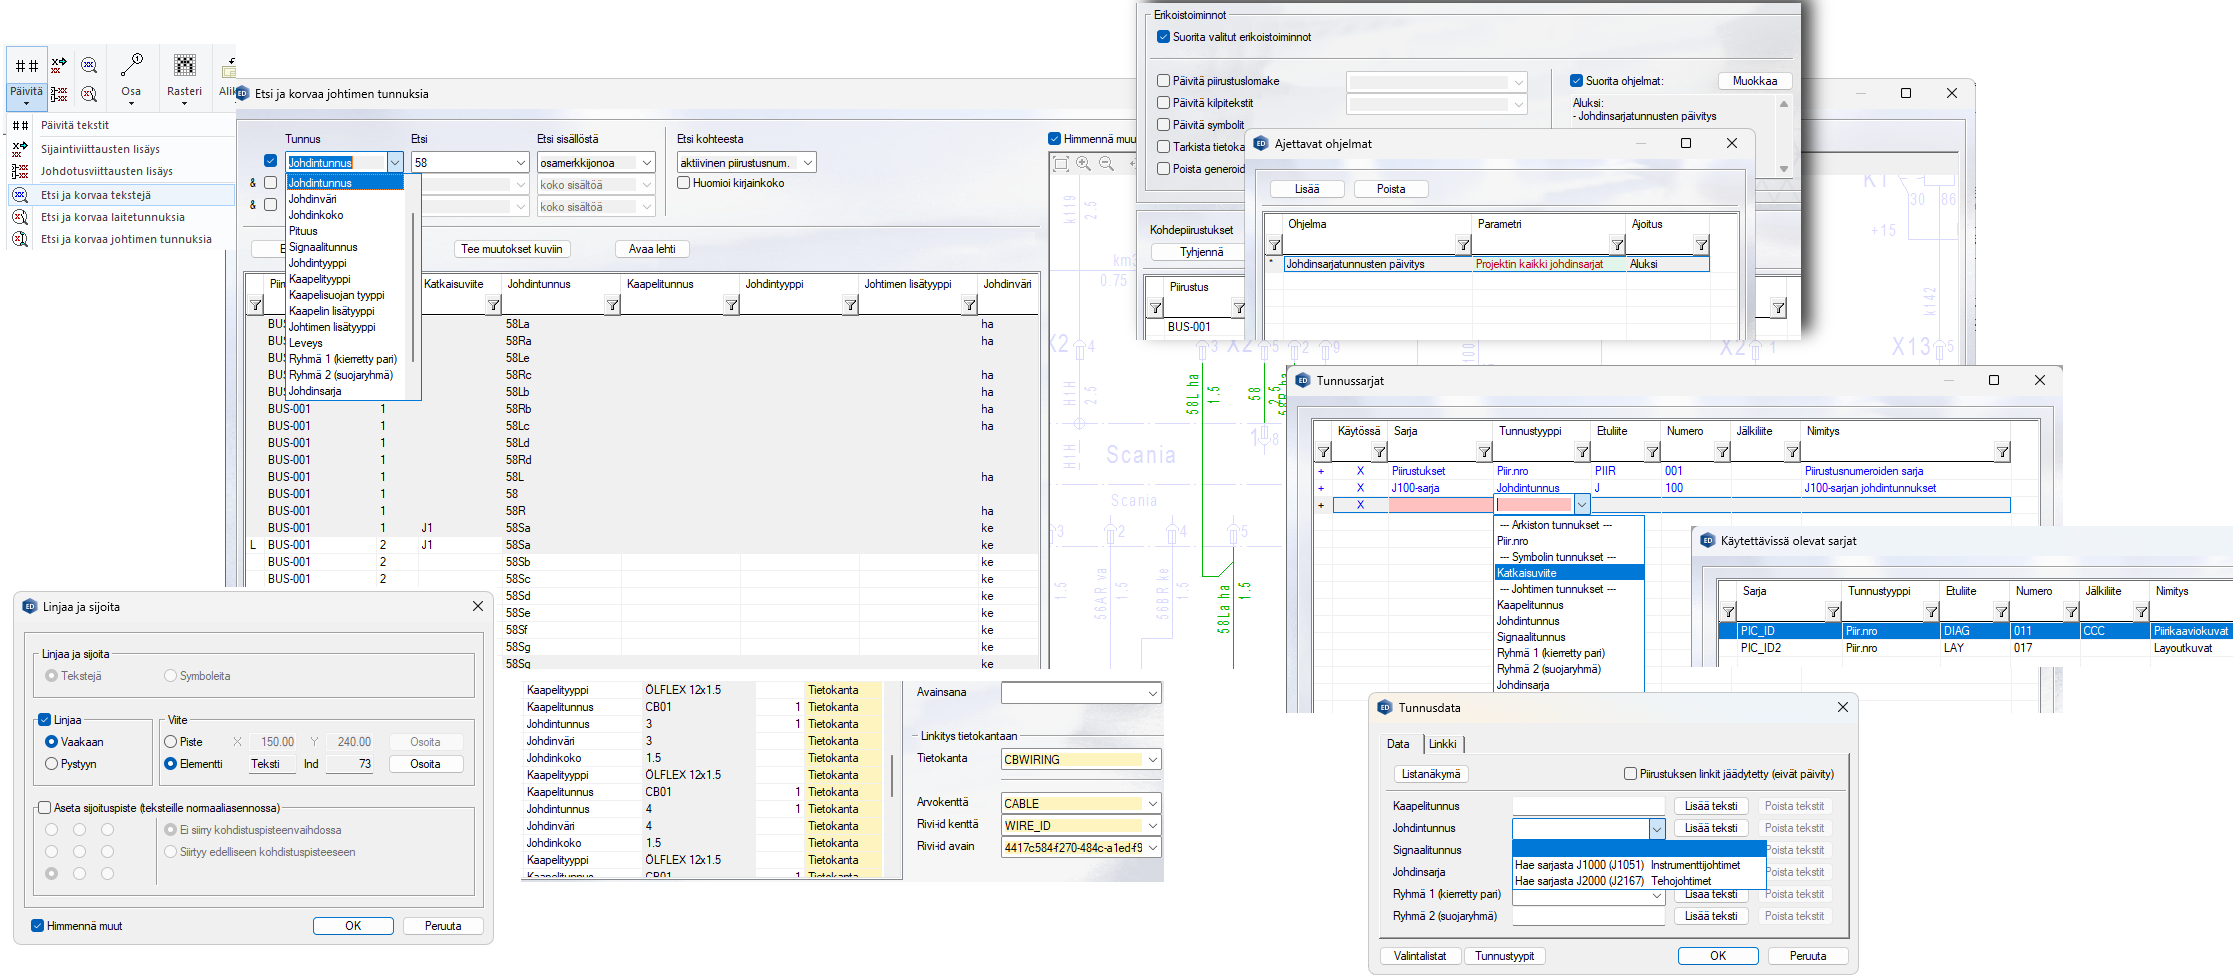This screenshot has width=2233, height=979.
Task: Select the Pystyyn radio button
Action: point(52,764)
